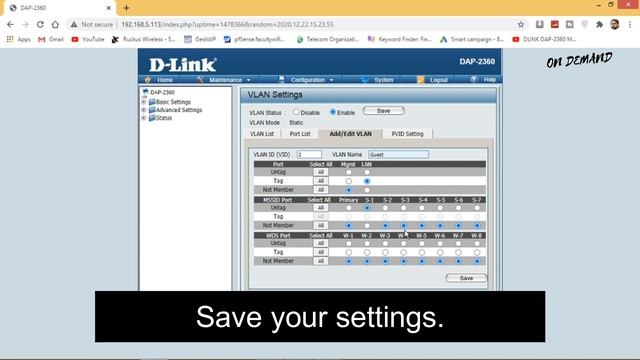Image resolution: width=640 pixels, height=360 pixels.
Task: Select Untag radio for LAN port
Action: coord(367,172)
